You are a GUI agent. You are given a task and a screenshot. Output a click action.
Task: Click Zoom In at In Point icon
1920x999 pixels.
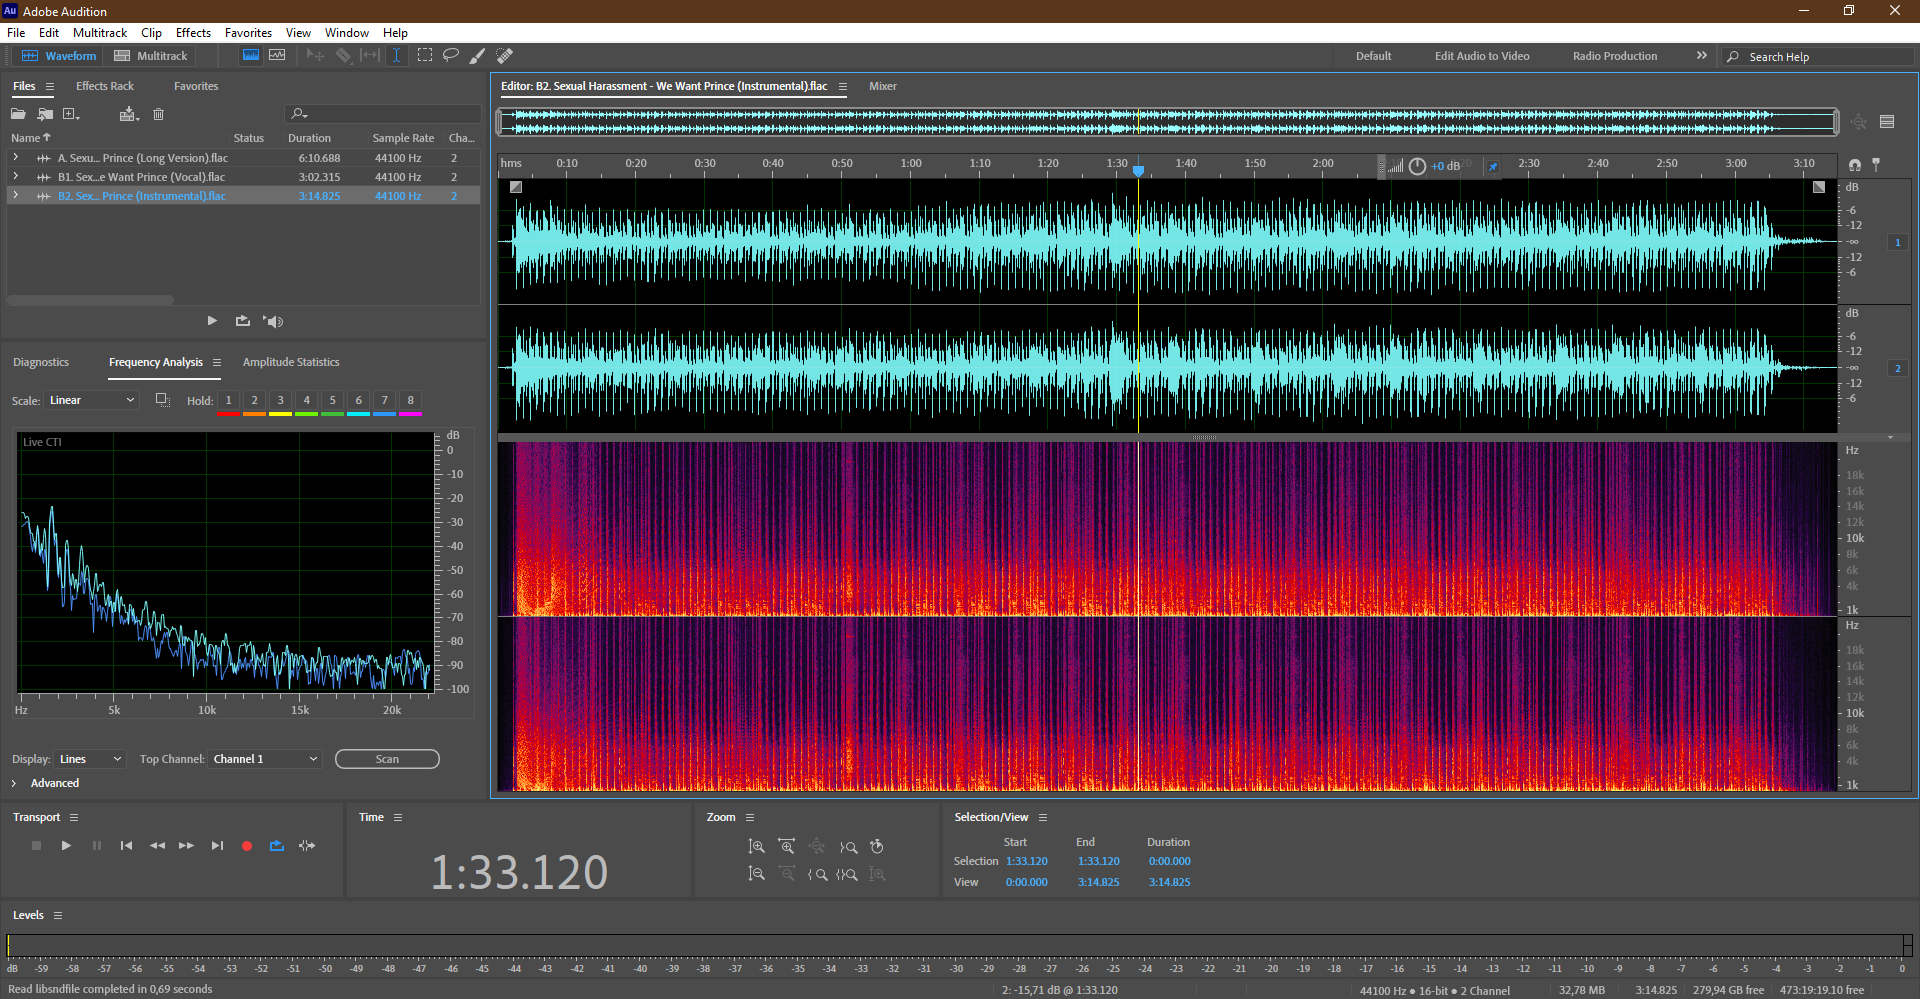tap(817, 874)
